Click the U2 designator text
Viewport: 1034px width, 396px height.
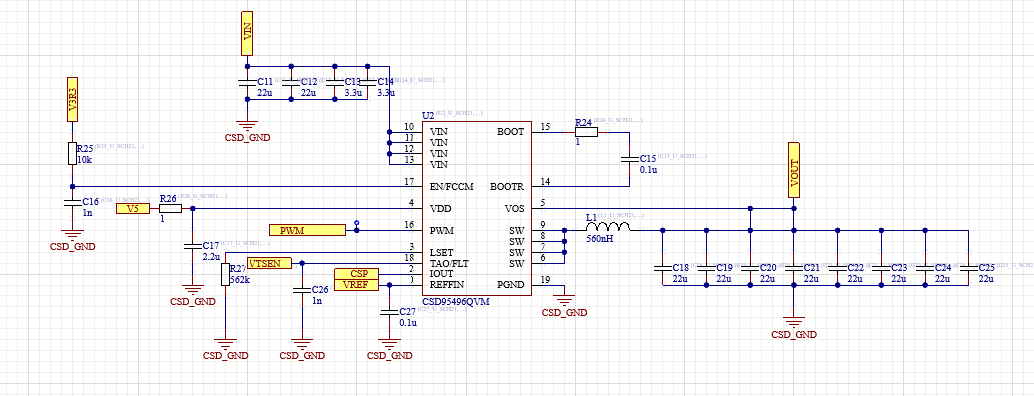click(x=427, y=116)
